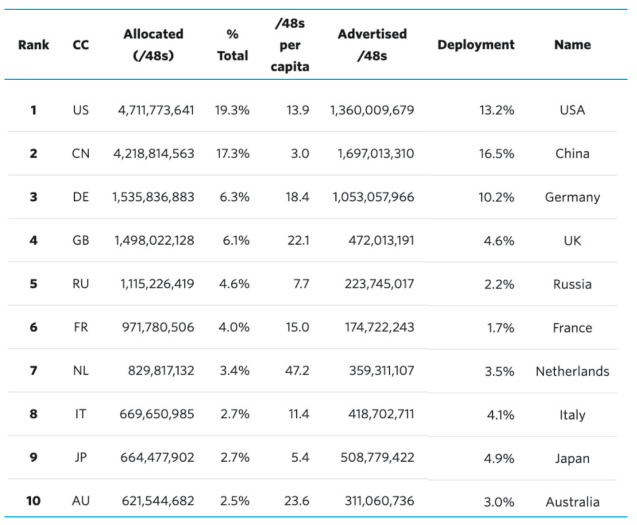Select the 19.3% total cell
Viewport: 637px width, 525px height.
pyautogui.click(x=232, y=110)
